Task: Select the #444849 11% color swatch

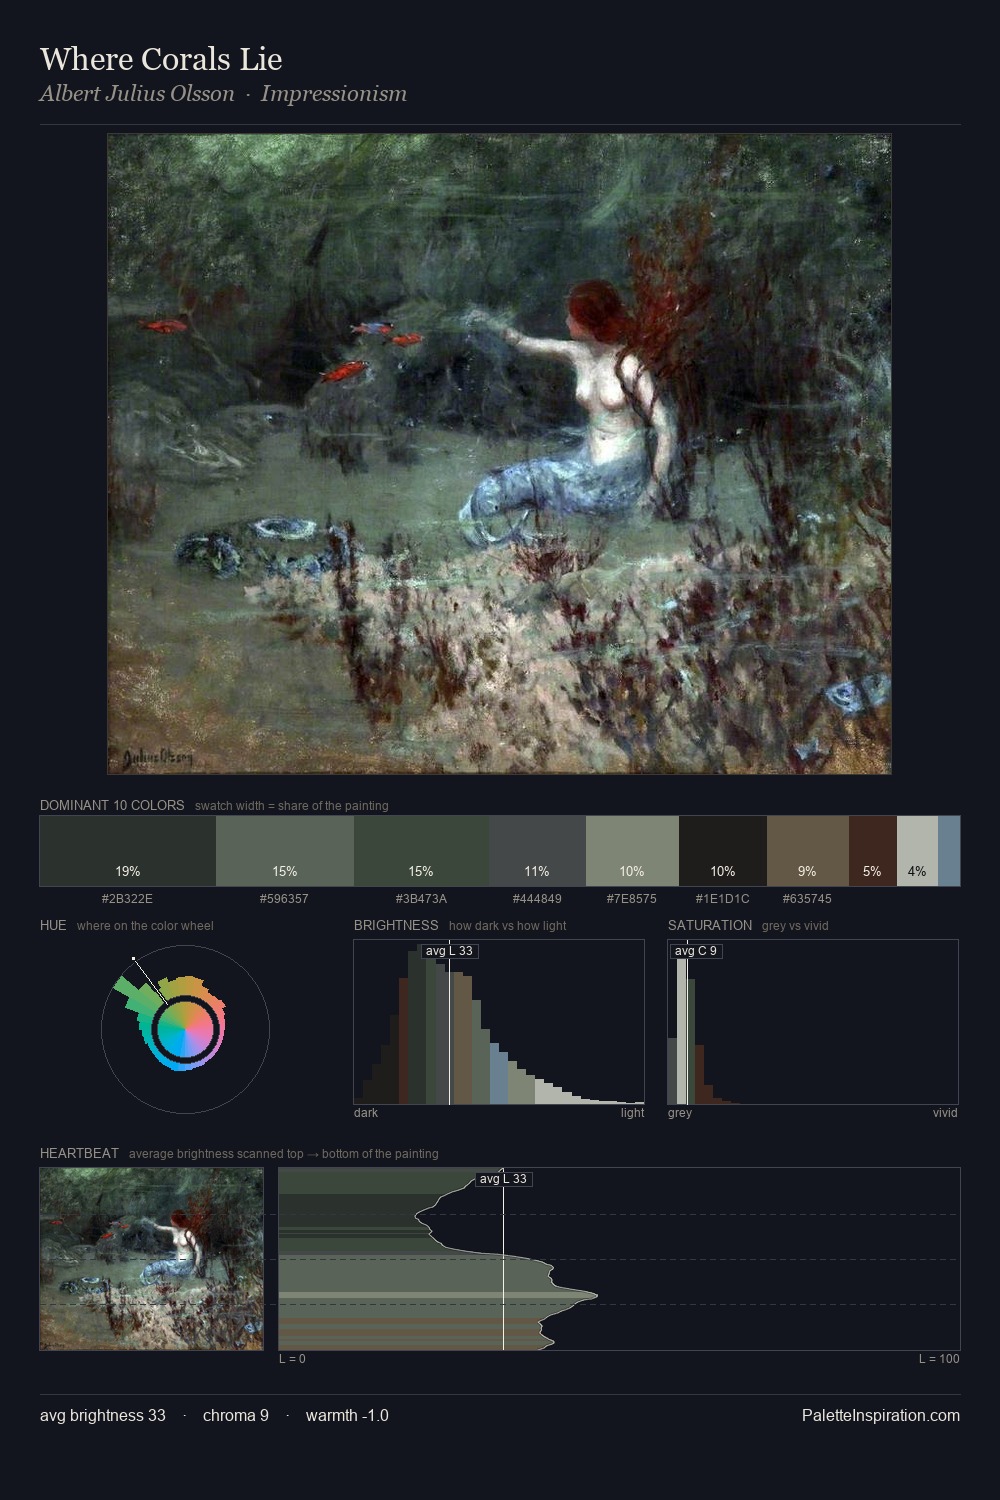Action: point(537,851)
